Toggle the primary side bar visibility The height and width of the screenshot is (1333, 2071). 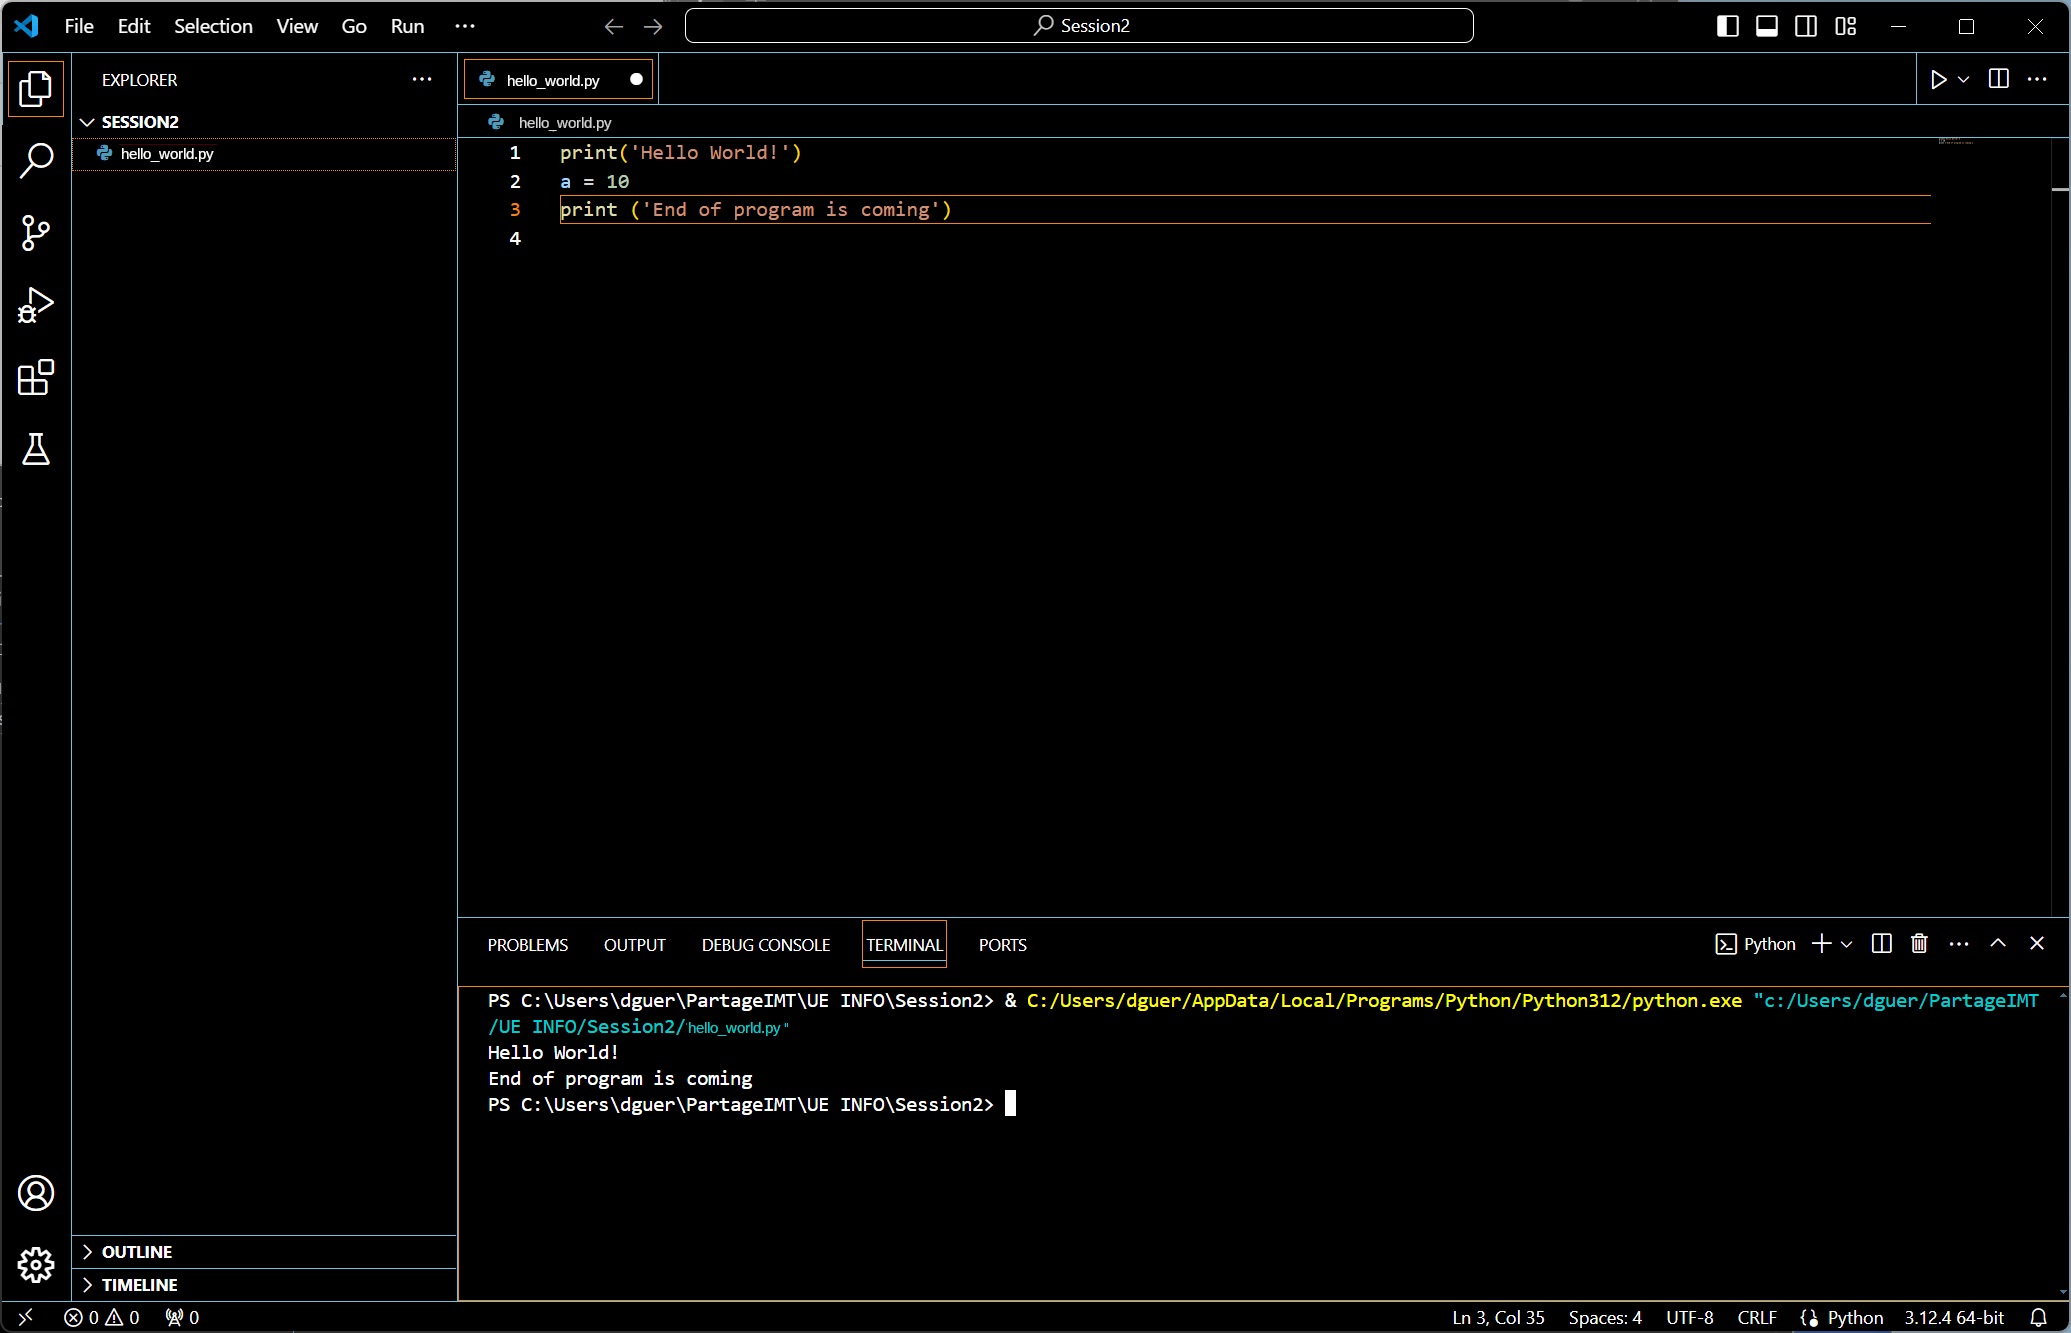click(x=1727, y=26)
